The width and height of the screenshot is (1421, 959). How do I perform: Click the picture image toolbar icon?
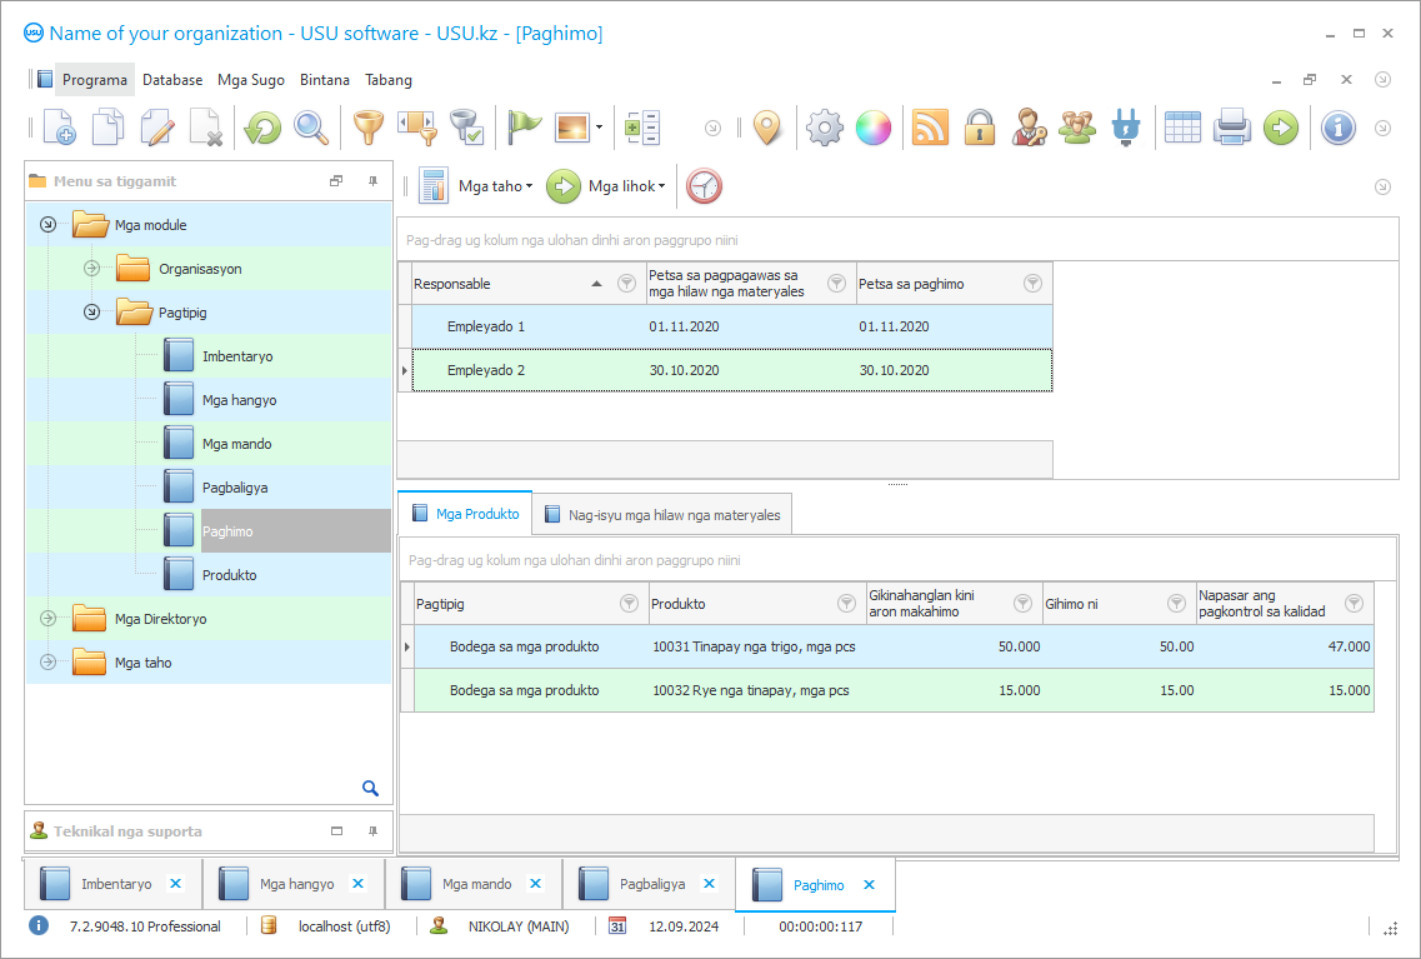point(572,127)
